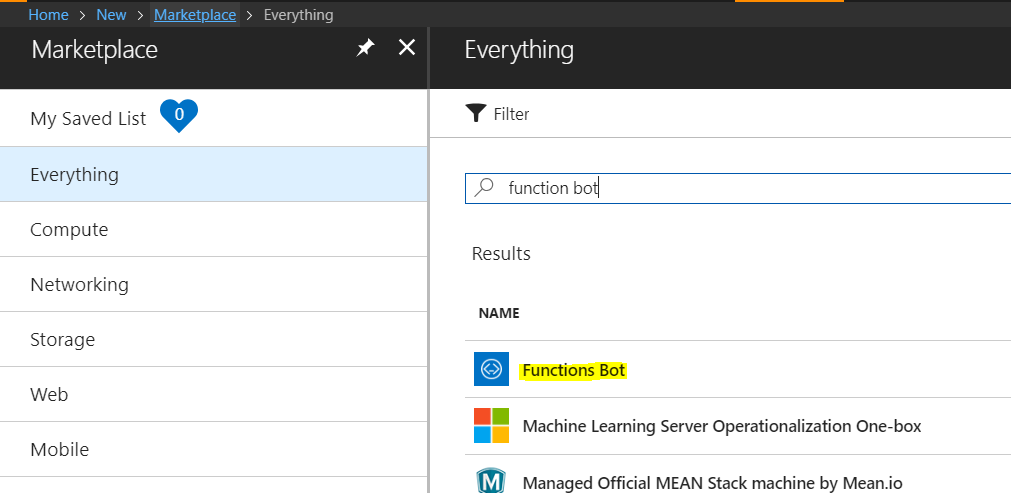Viewport: 1011px width, 493px height.
Task: Close the Marketplace blade
Action: [407, 47]
